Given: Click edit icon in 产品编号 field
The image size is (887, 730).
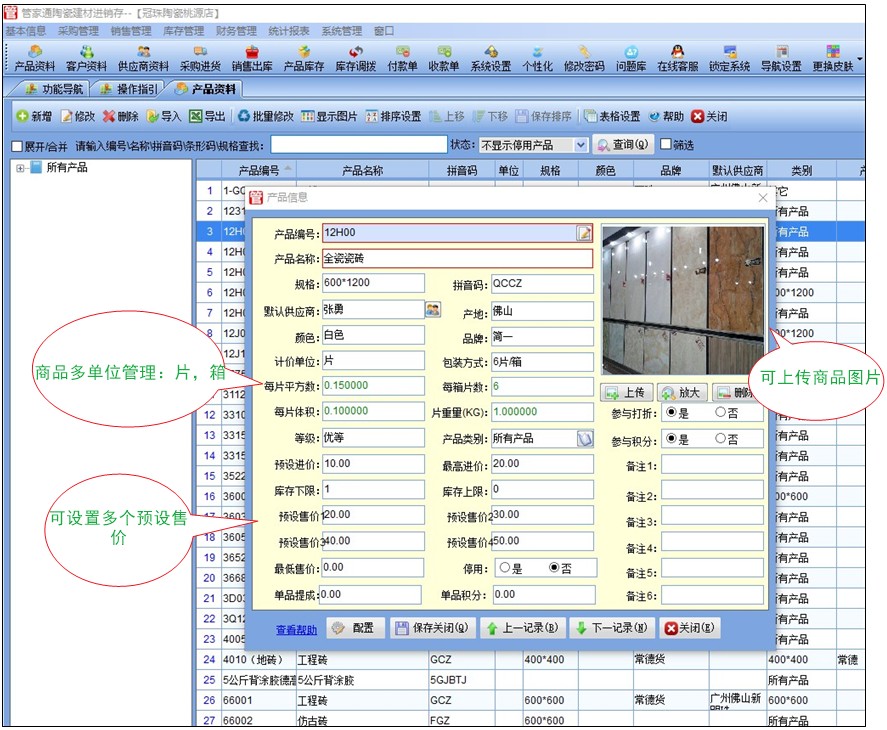Looking at the screenshot, I should coord(584,233).
